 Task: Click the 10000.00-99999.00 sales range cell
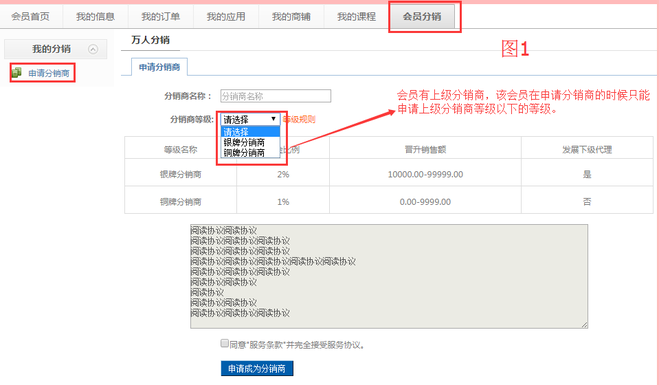425,174
